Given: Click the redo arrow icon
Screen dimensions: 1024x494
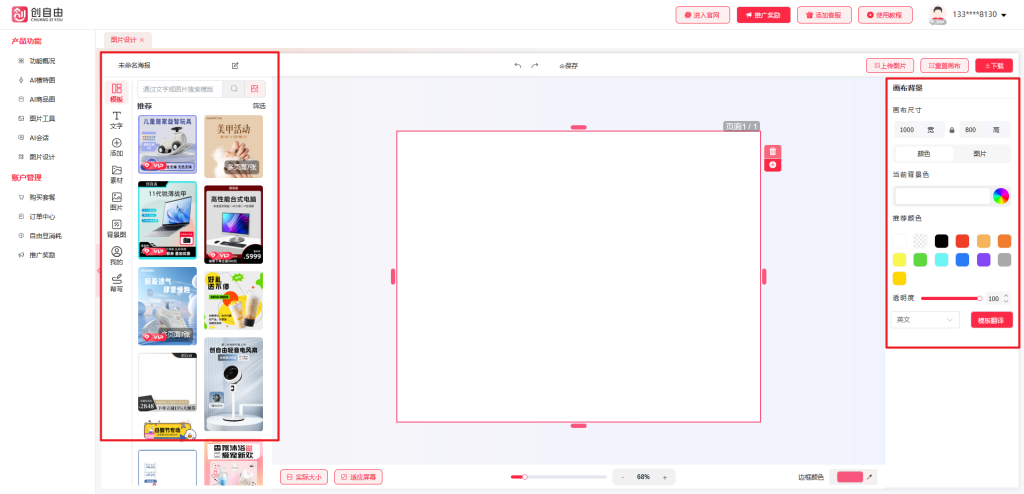Looking at the screenshot, I should pos(535,66).
